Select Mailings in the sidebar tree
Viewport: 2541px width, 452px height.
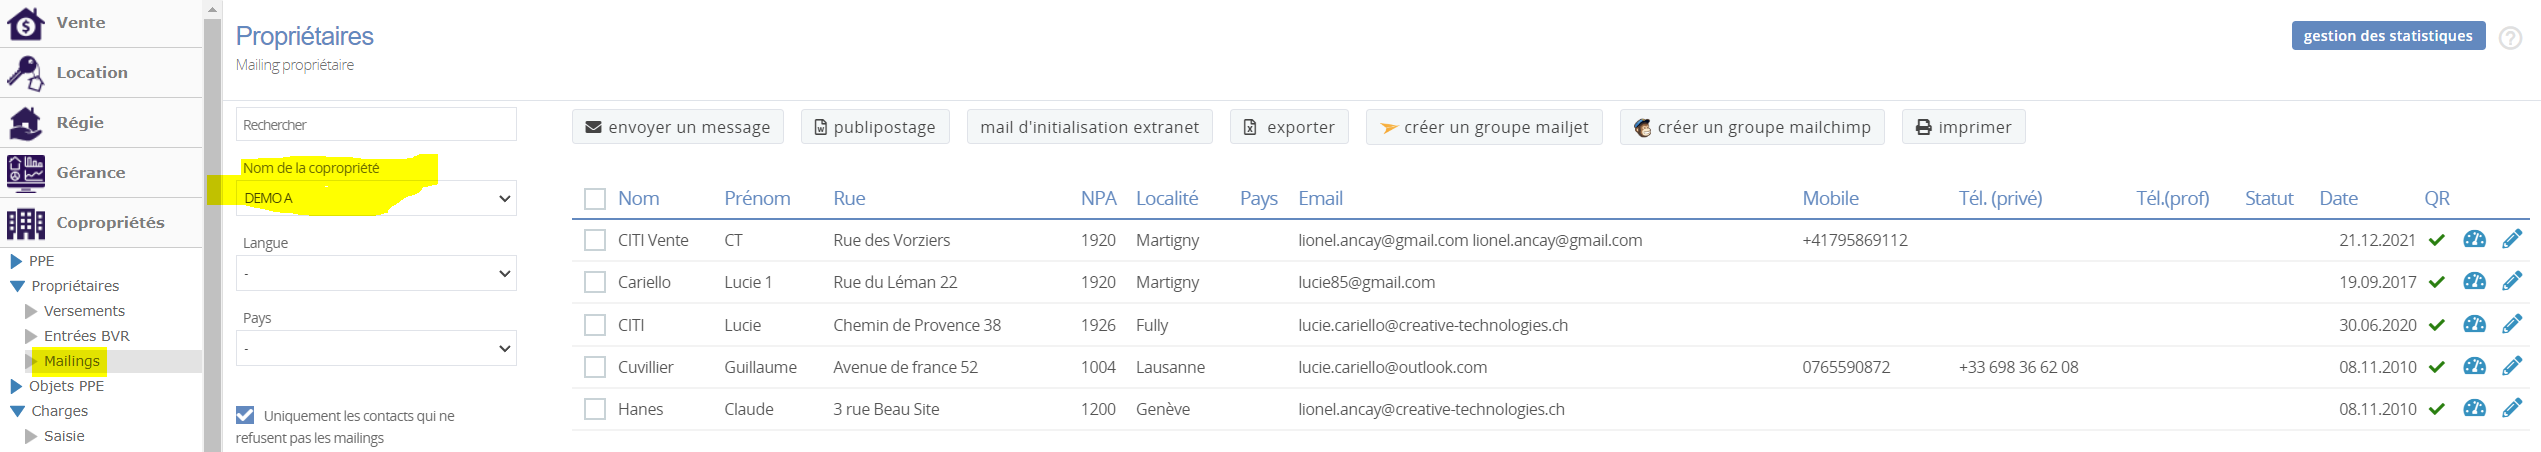(72, 361)
